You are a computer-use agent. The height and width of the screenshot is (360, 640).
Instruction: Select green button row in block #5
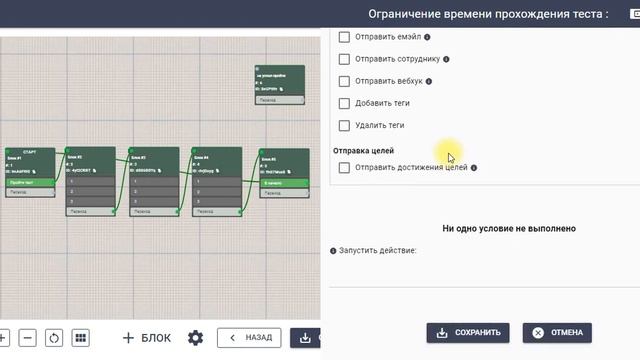coord(284,183)
